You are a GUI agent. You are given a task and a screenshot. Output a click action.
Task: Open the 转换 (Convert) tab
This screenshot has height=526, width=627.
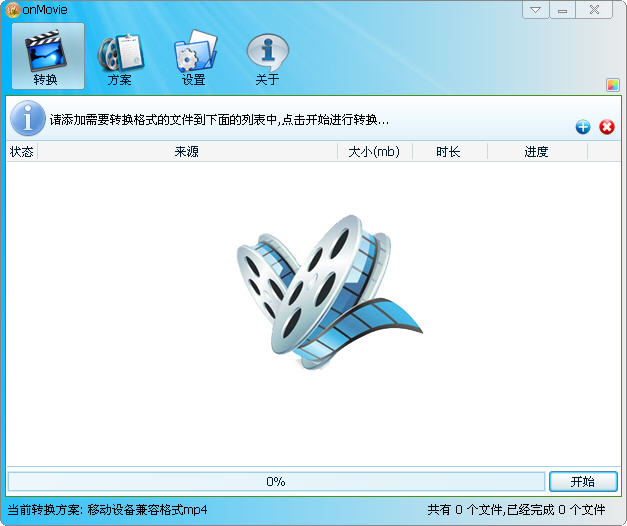48,56
